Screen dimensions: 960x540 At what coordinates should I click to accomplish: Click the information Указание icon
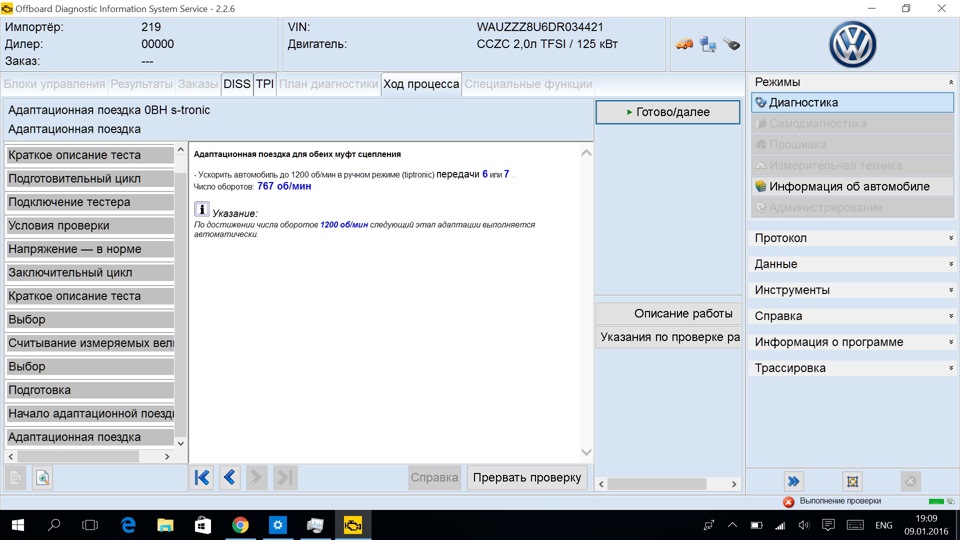(x=201, y=209)
